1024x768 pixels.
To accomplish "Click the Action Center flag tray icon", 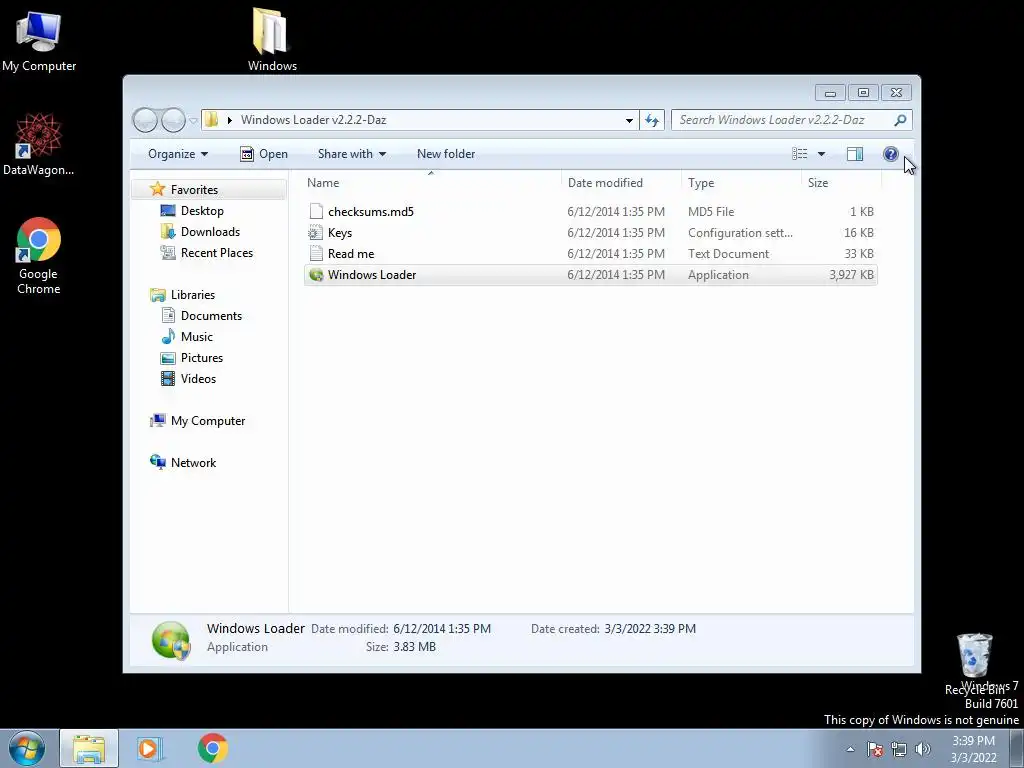I will click(x=875, y=749).
